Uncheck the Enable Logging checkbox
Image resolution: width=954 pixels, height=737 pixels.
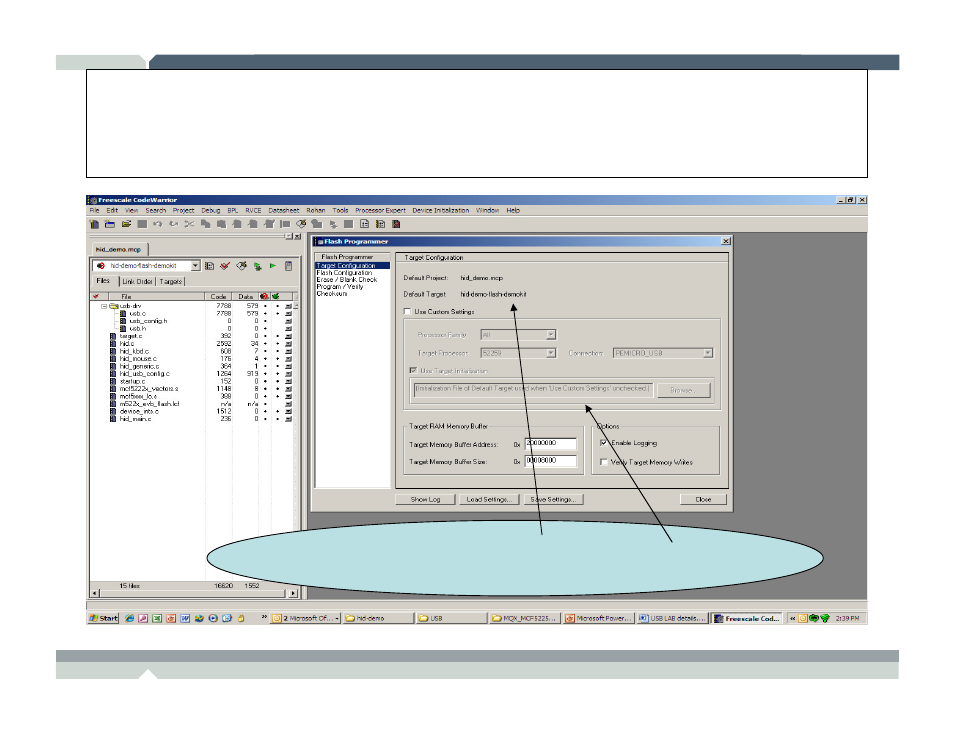pyautogui.click(x=604, y=443)
